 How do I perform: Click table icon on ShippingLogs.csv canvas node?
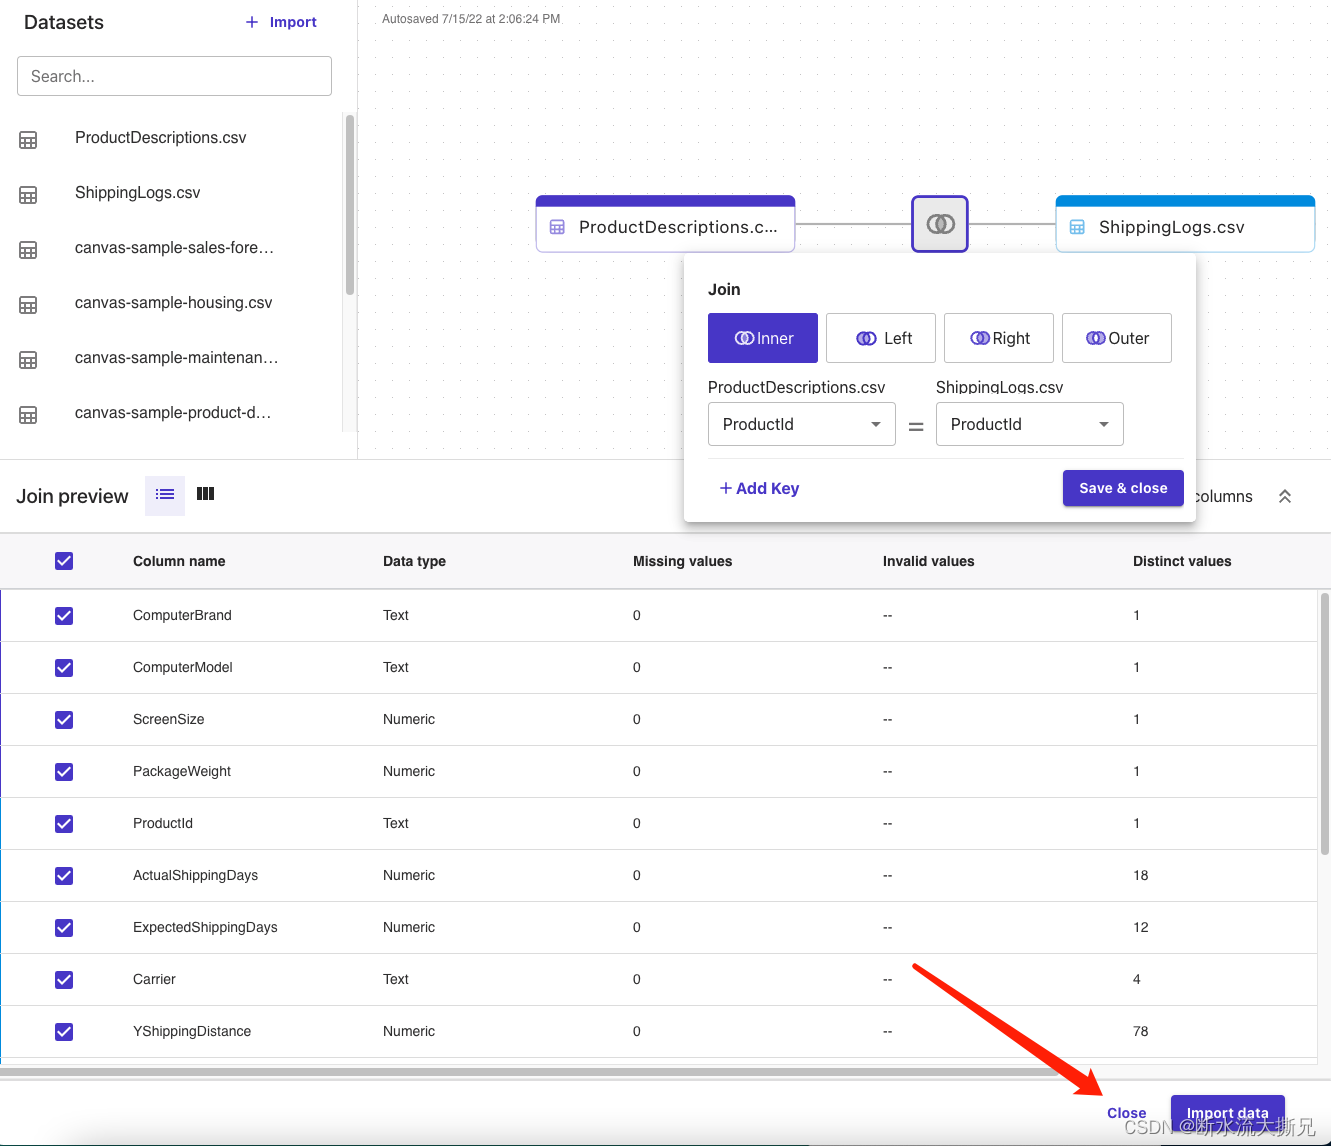pyautogui.click(x=1077, y=228)
